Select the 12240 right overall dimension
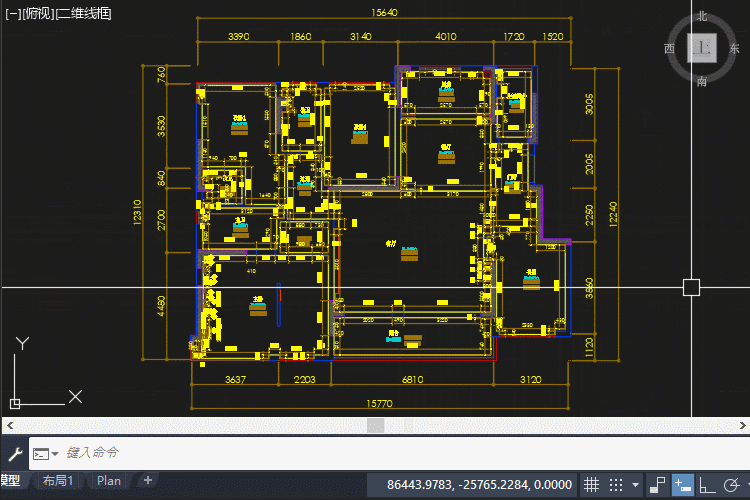 [x=613, y=214]
